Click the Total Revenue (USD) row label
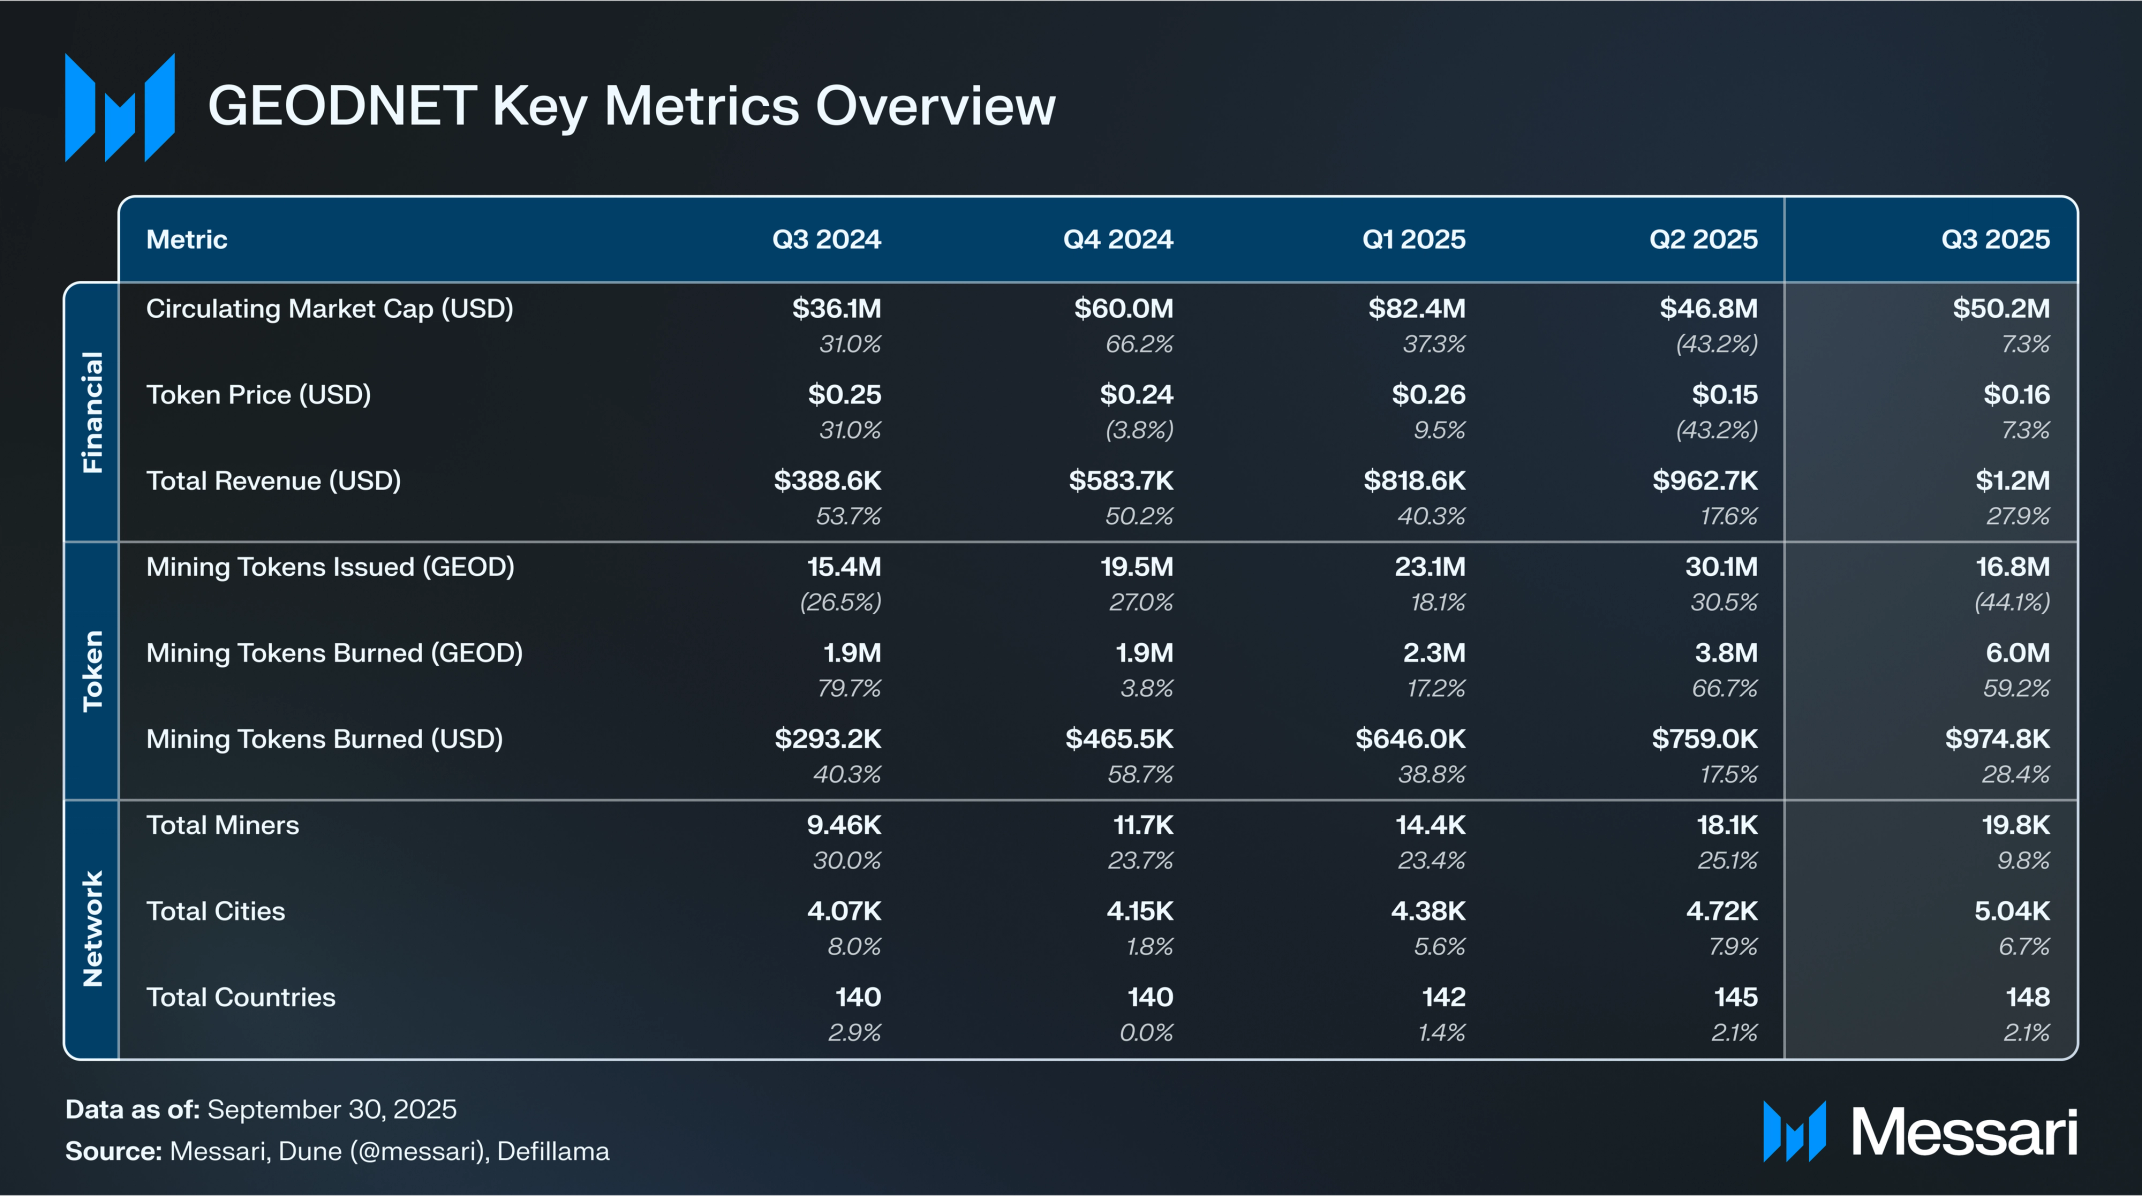2142x1196 pixels. [x=273, y=481]
